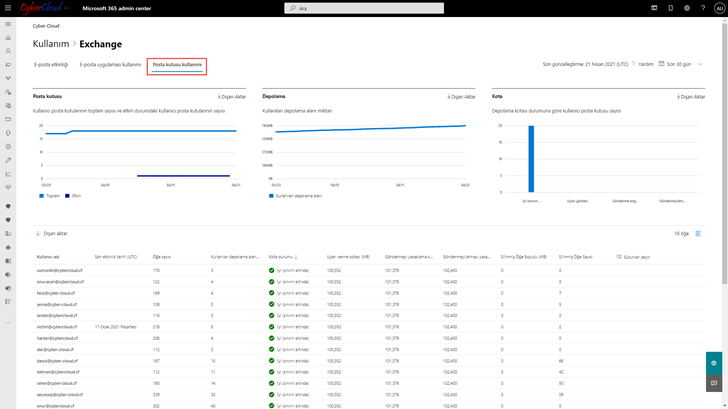Image resolution: width=728 pixels, height=409 pixels.
Task: Focus the Ara search box
Action: click(x=364, y=8)
